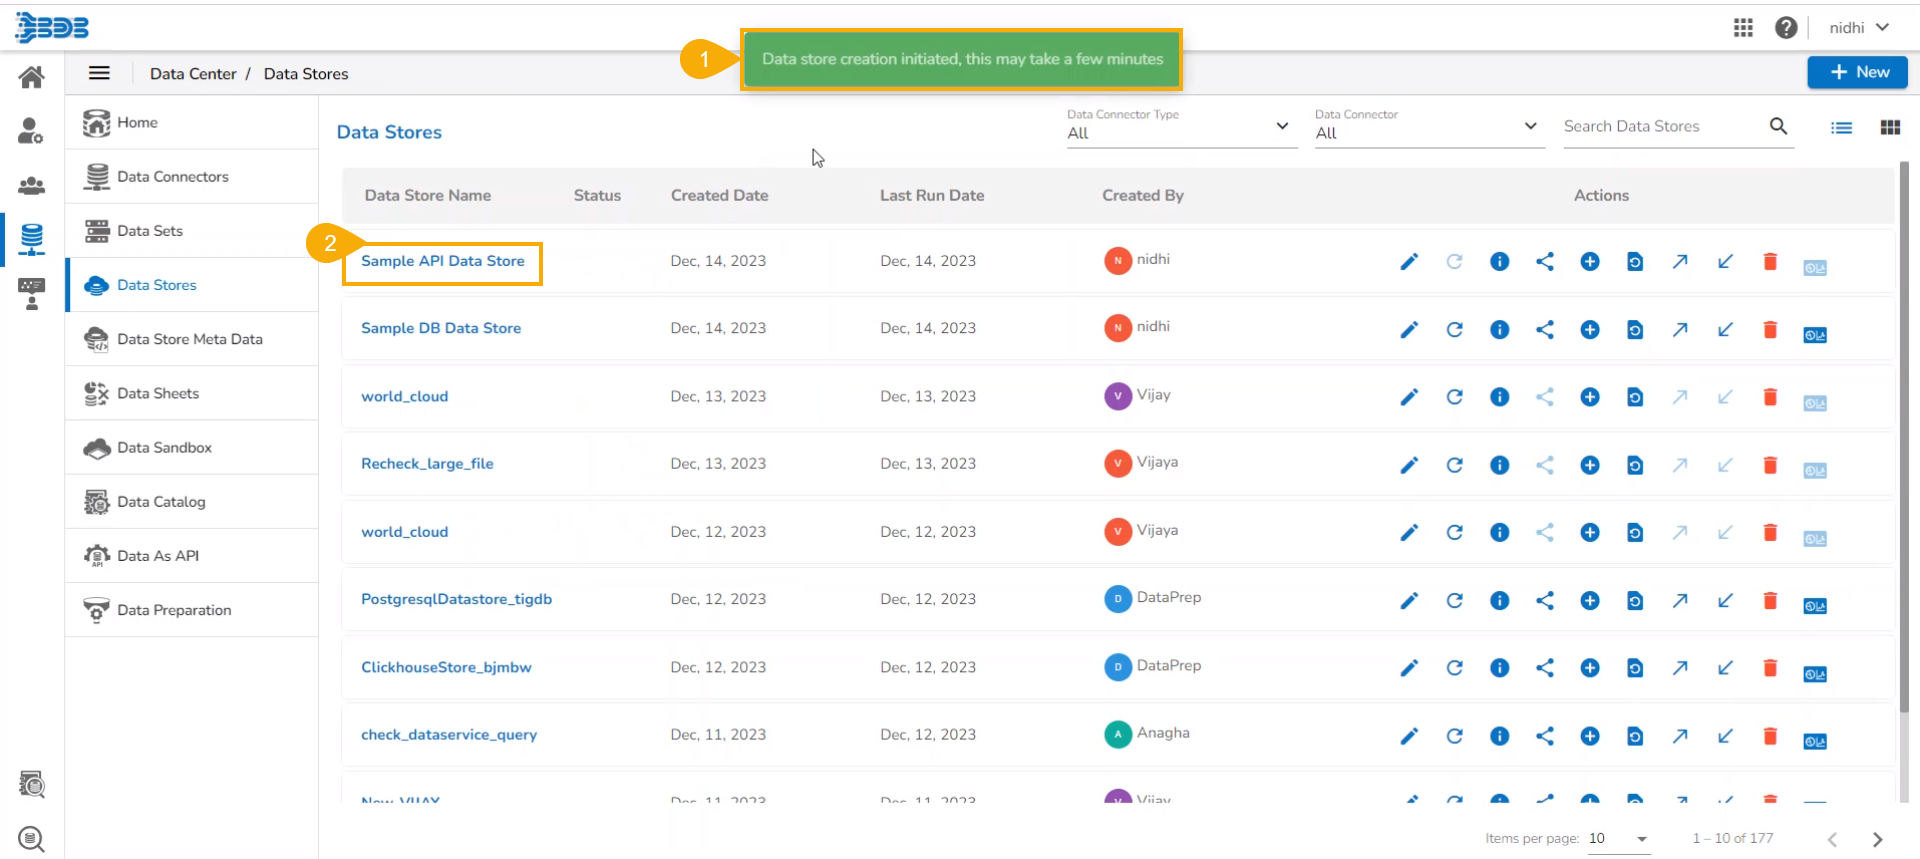
Task: Open the apps grid menu icon
Action: point(1743,28)
